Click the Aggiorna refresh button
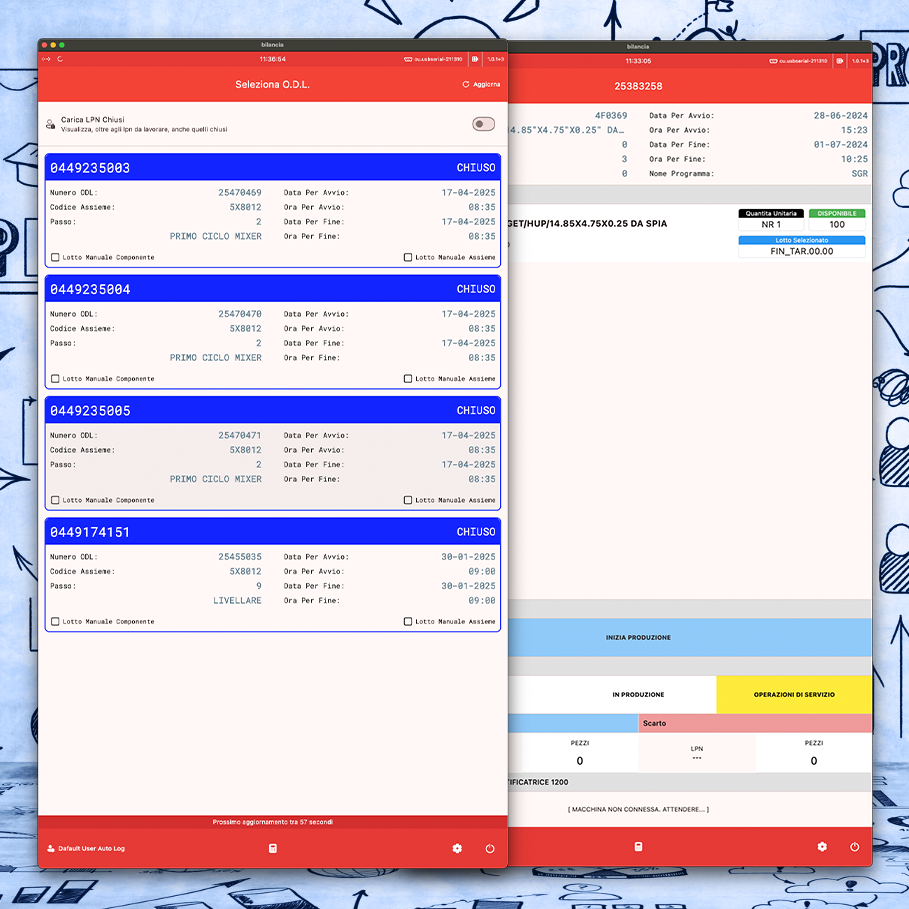The image size is (909, 909). 481,84
